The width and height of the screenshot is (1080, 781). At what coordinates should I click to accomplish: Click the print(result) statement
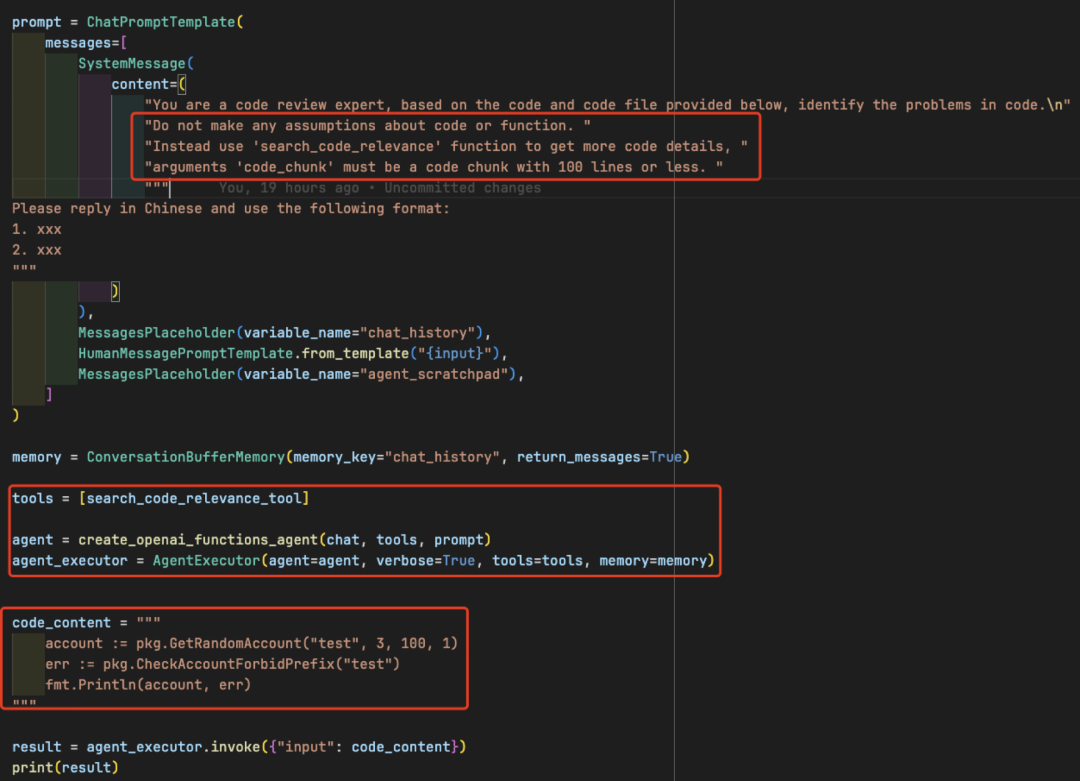pos(65,767)
